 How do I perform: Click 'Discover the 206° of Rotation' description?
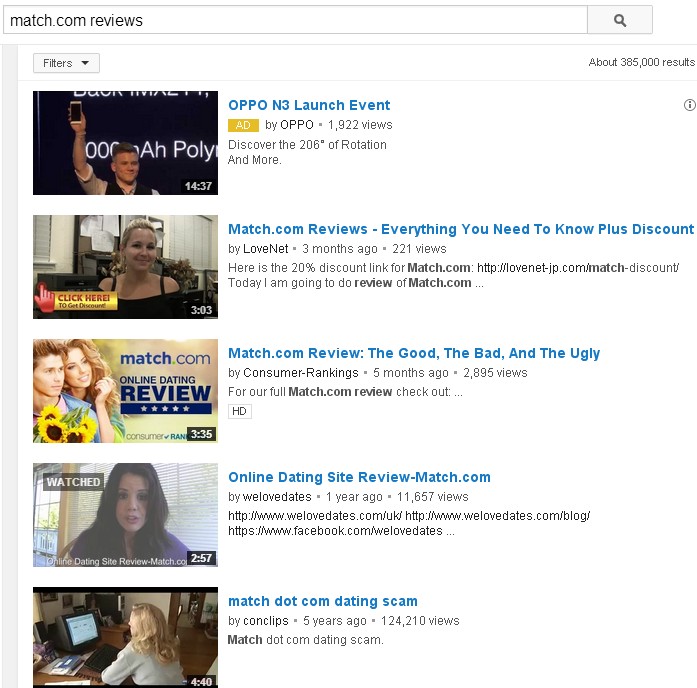pyautogui.click(x=307, y=145)
